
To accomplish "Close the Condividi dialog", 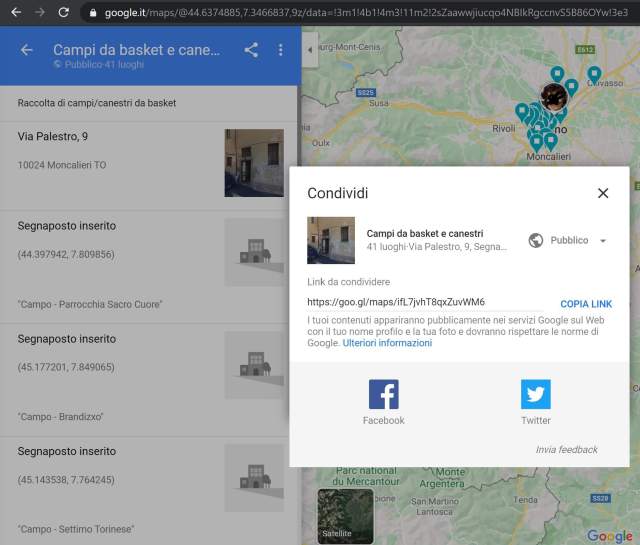I will click(x=603, y=193).
